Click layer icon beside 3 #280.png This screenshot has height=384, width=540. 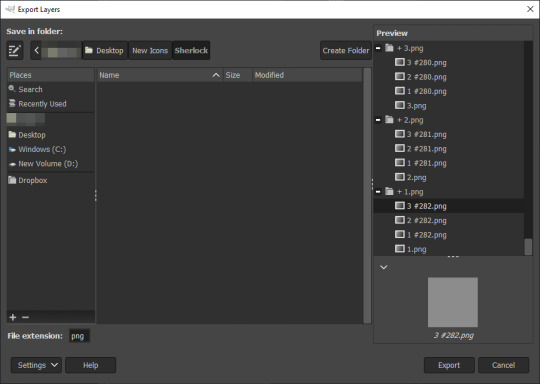(x=399, y=62)
